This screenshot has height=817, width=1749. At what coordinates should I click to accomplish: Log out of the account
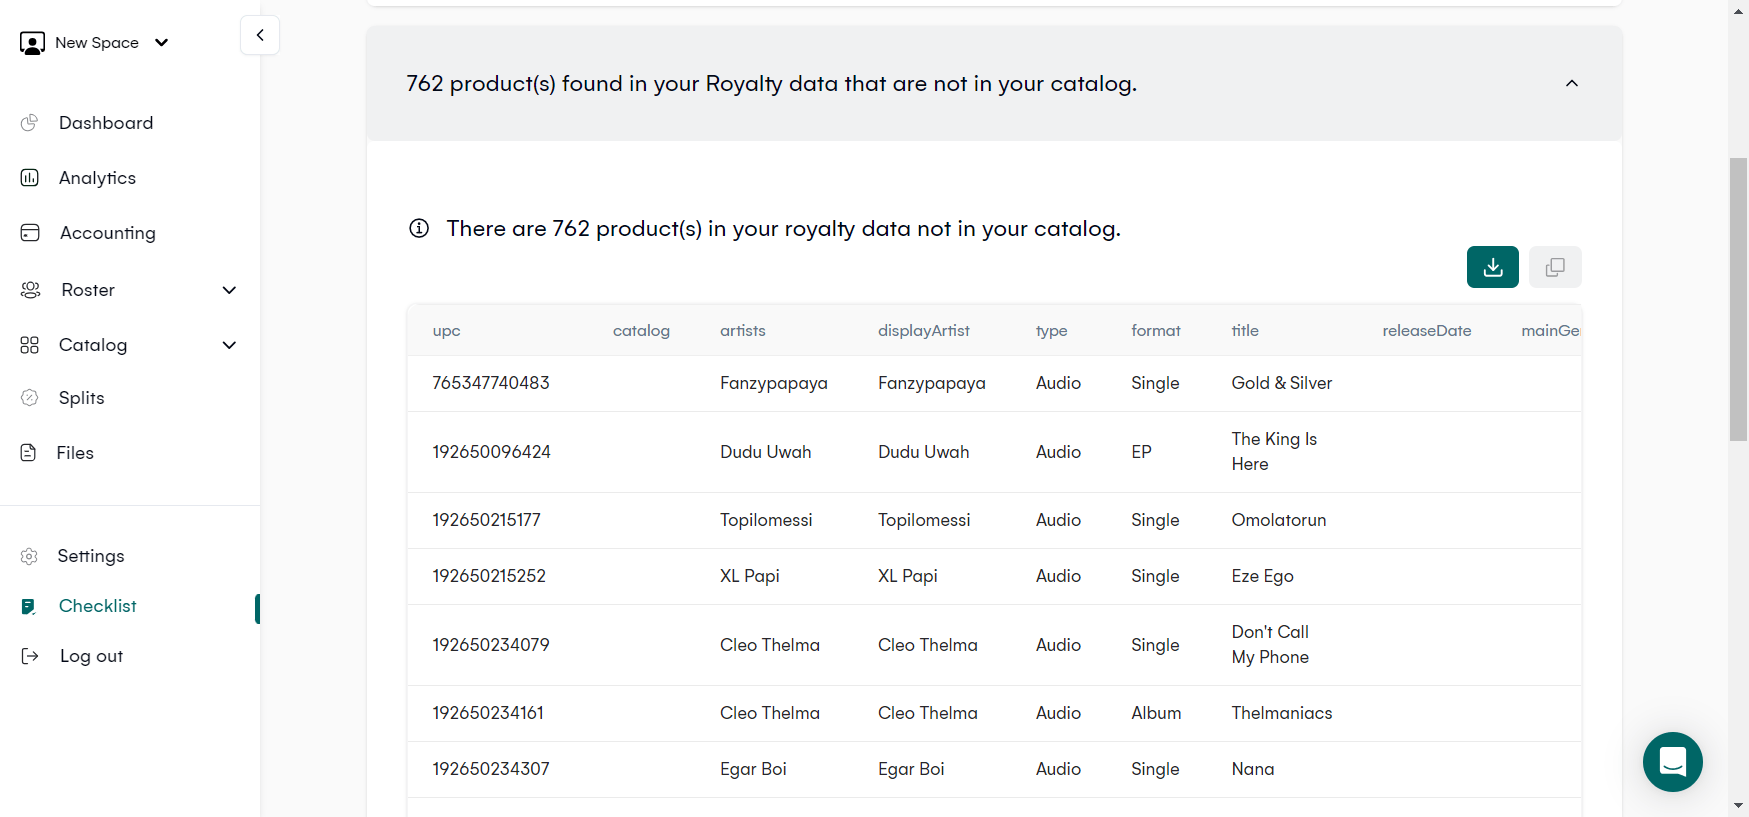click(92, 656)
